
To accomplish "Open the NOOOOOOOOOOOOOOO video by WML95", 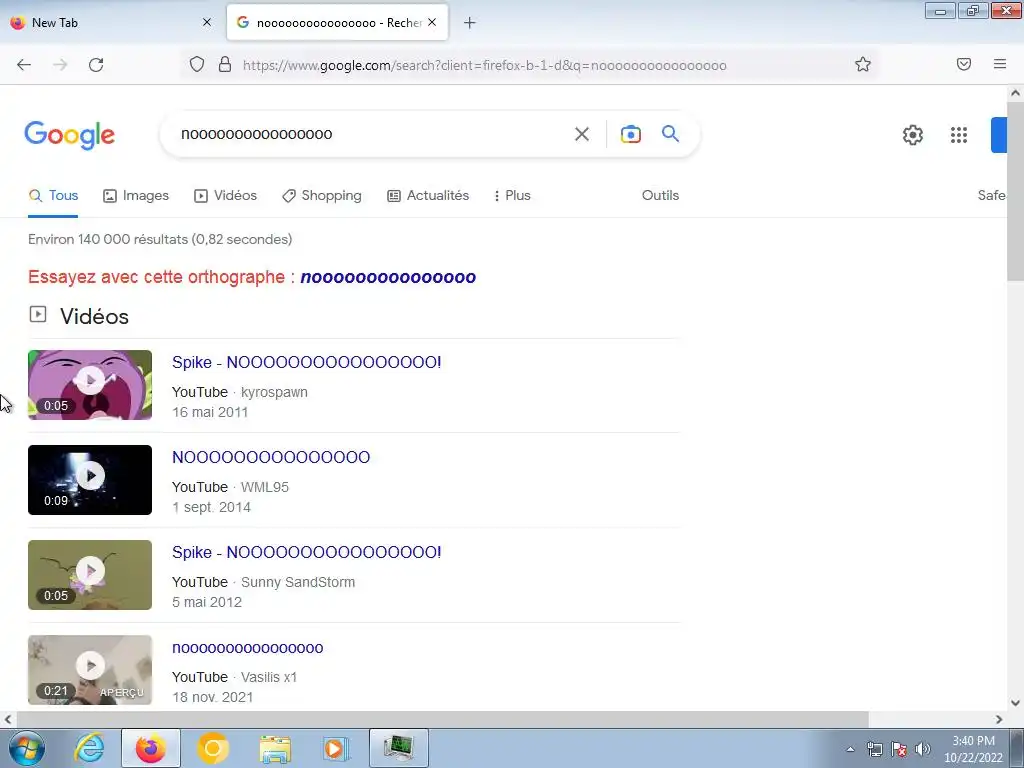I will (x=271, y=457).
